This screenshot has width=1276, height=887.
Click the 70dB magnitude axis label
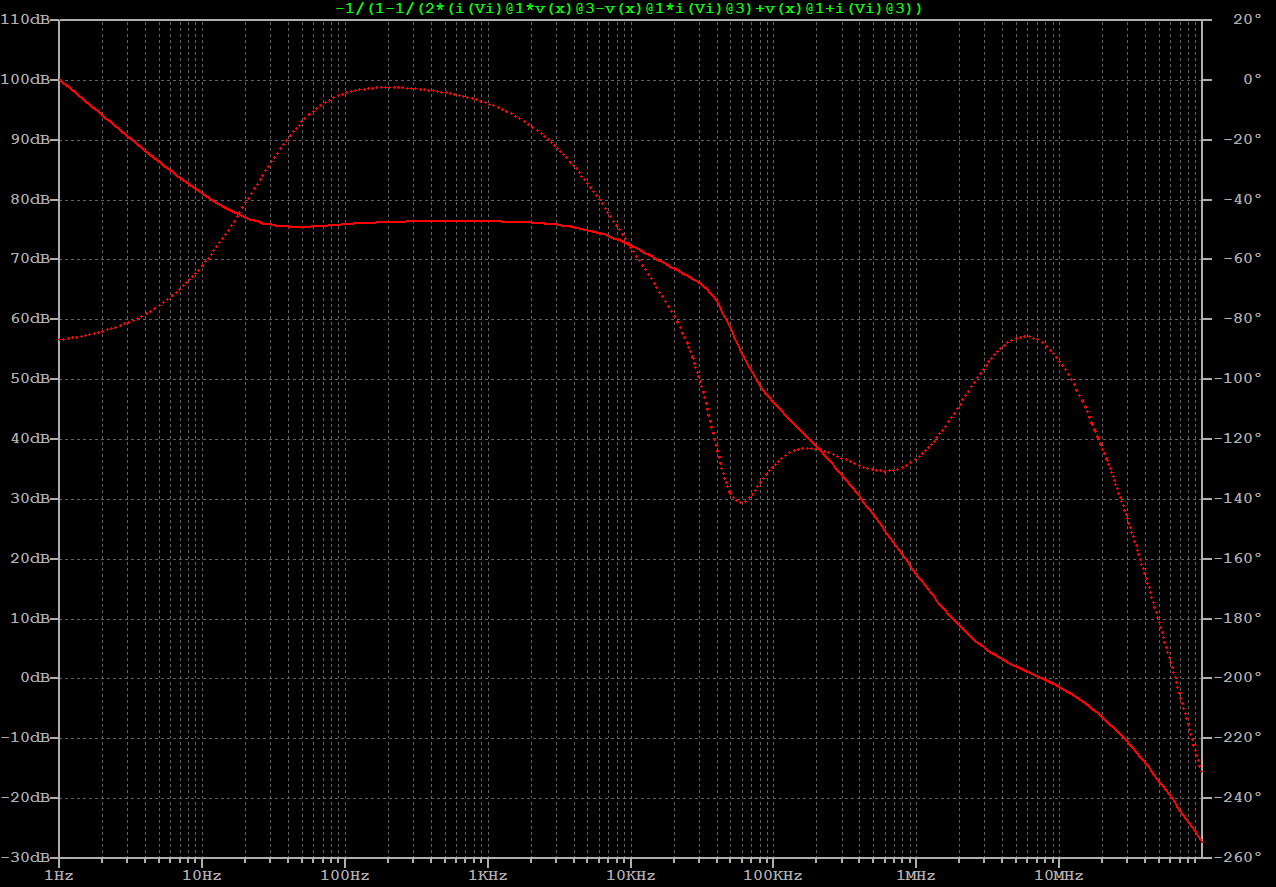coord(29,259)
